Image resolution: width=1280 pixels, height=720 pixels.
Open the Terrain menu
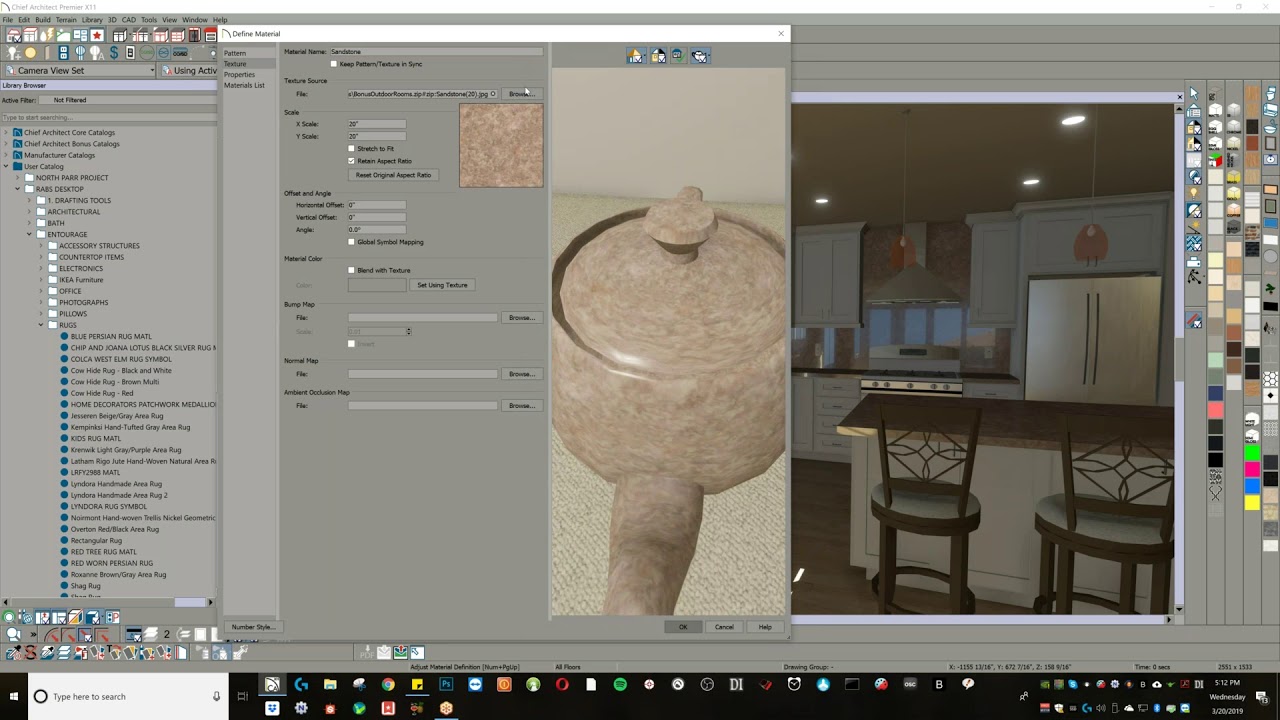point(65,20)
